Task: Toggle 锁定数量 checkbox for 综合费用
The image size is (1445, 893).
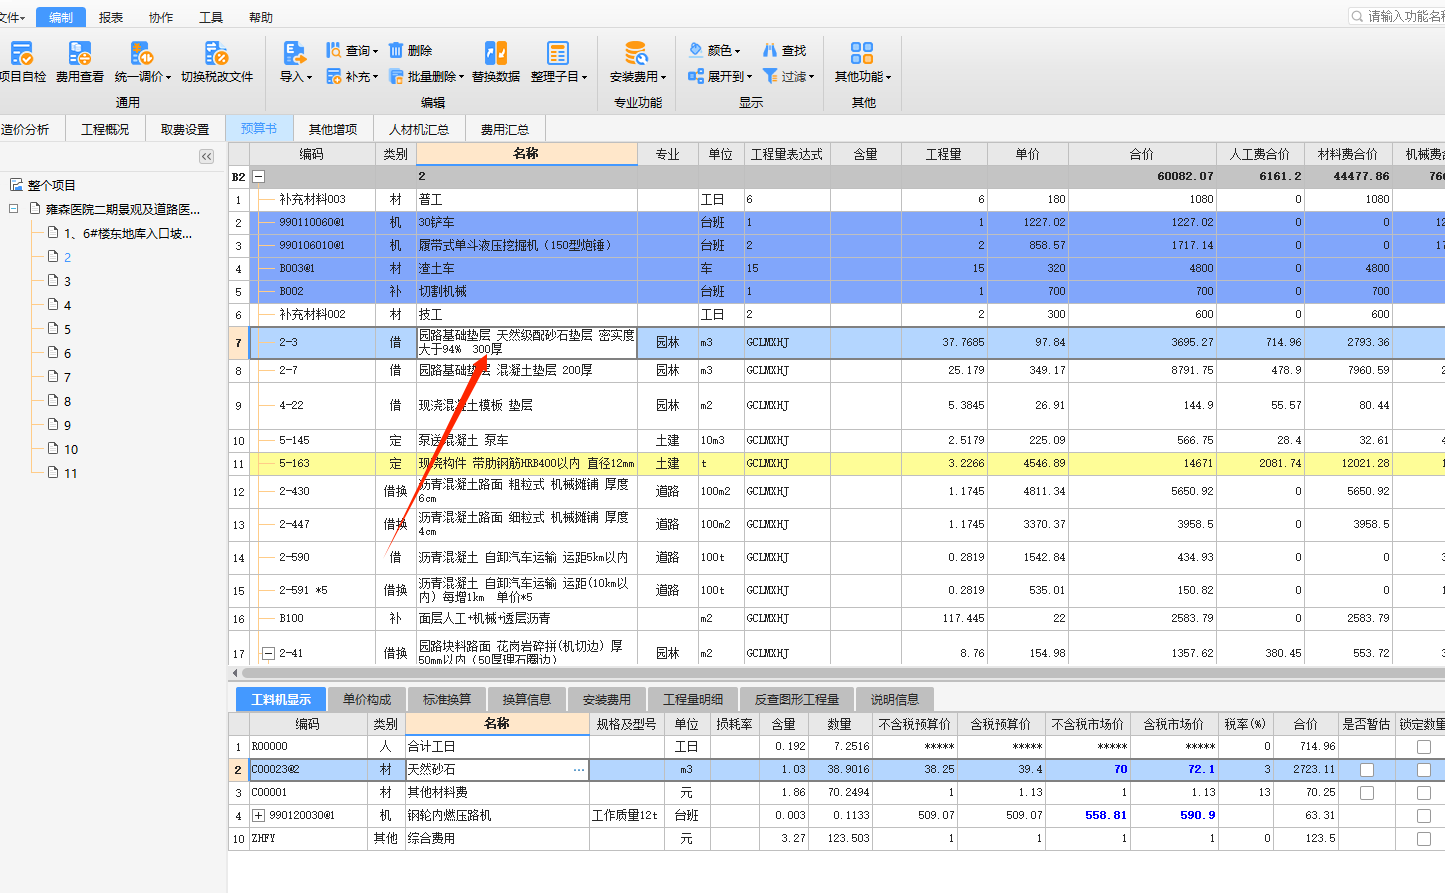Action: tap(1424, 839)
